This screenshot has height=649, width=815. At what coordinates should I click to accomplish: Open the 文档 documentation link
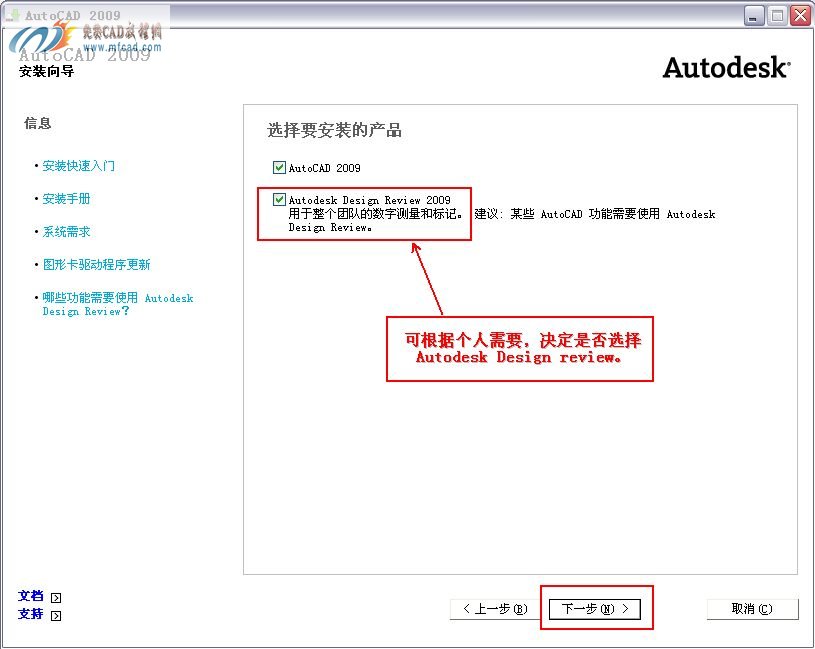31,596
